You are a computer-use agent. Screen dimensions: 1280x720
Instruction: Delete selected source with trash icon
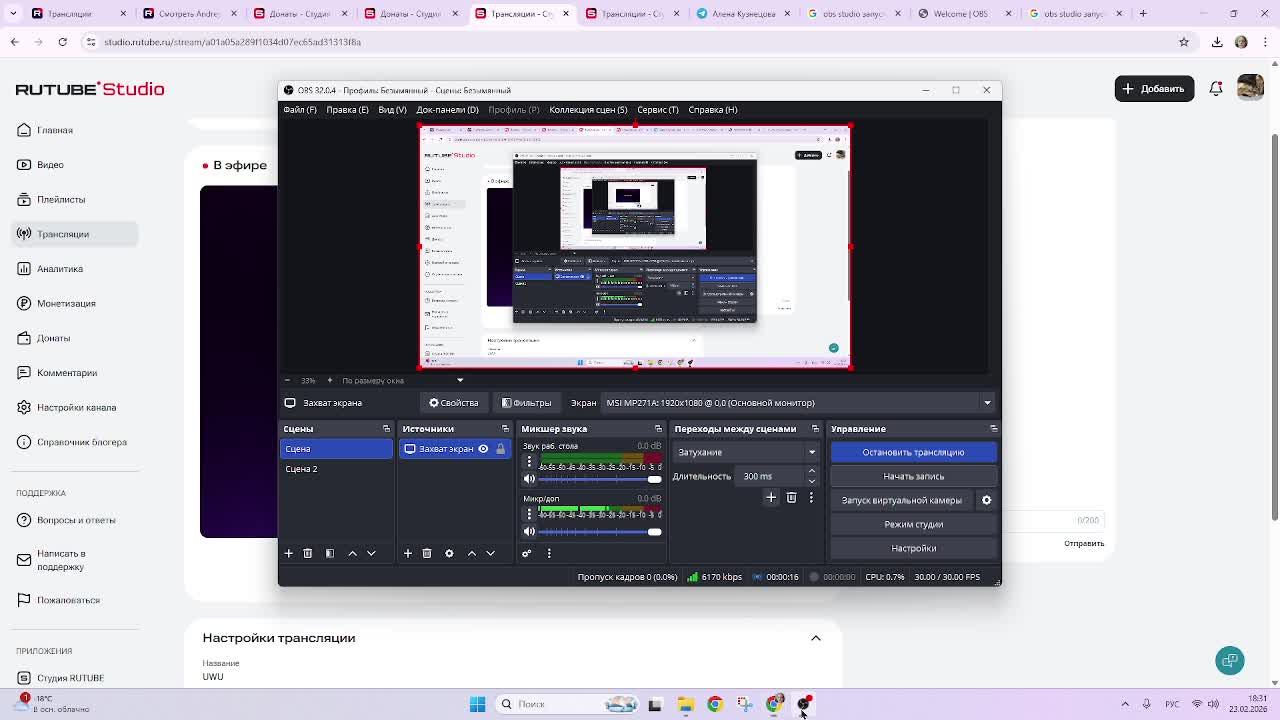pyautogui.click(x=427, y=553)
